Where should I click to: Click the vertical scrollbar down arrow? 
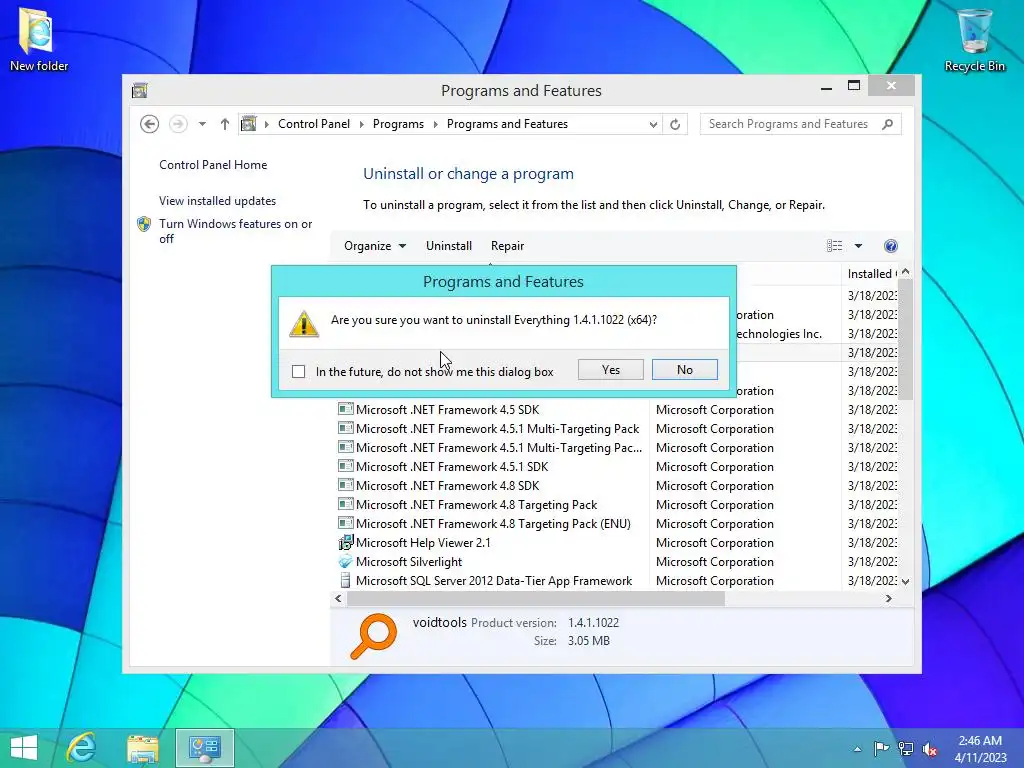click(905, 581)
